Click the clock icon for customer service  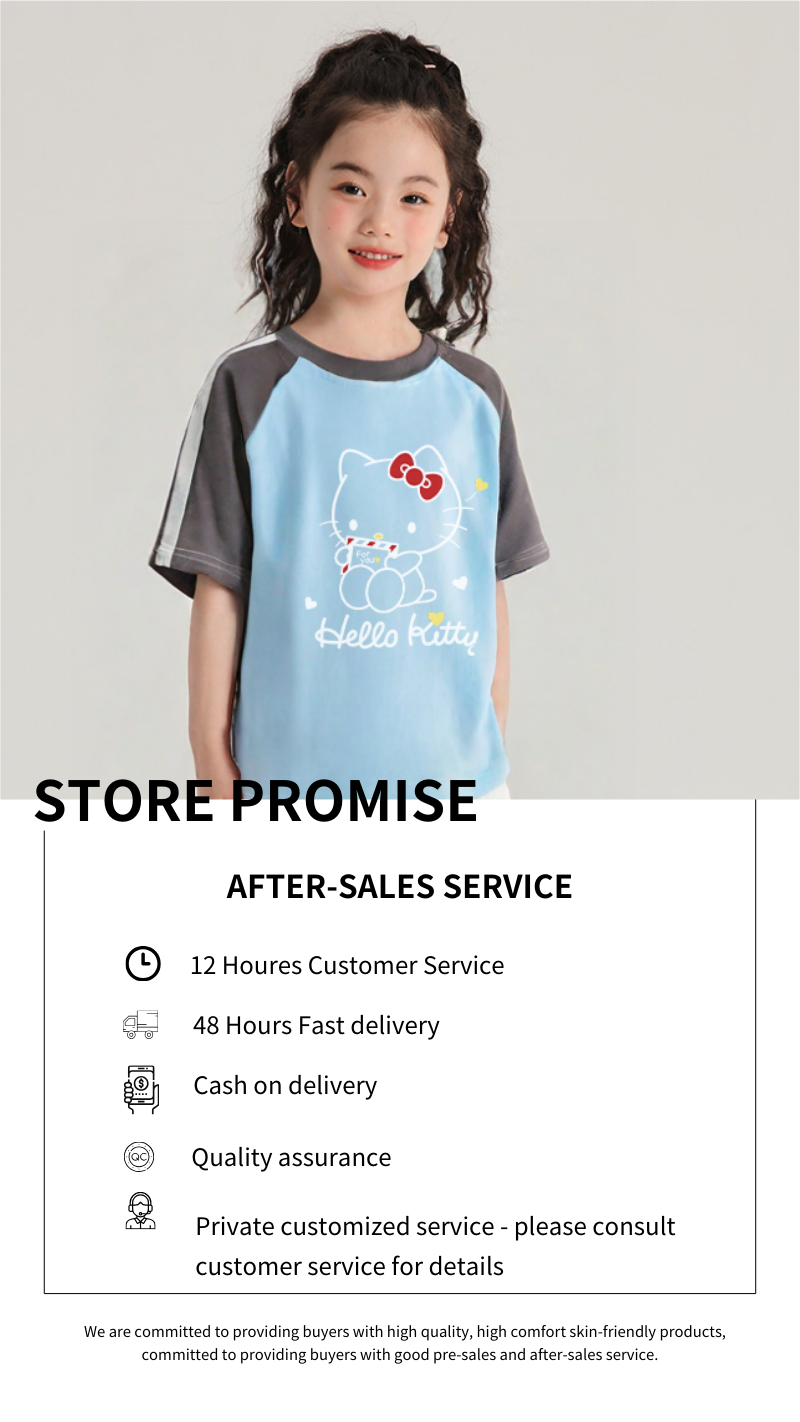pos(142,963)
